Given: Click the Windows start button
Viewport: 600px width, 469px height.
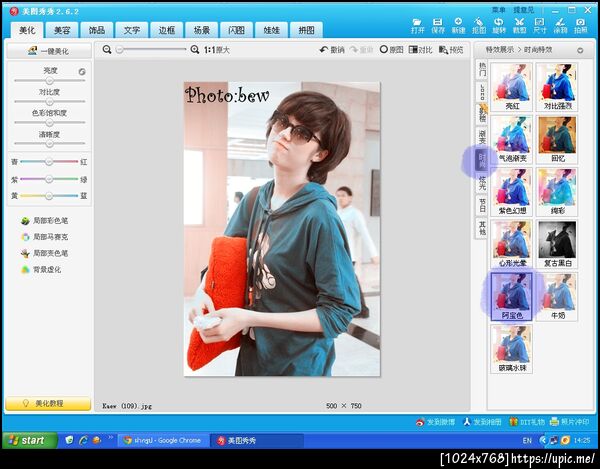Looking at the screenshot, I should click(x=30, y=440).
